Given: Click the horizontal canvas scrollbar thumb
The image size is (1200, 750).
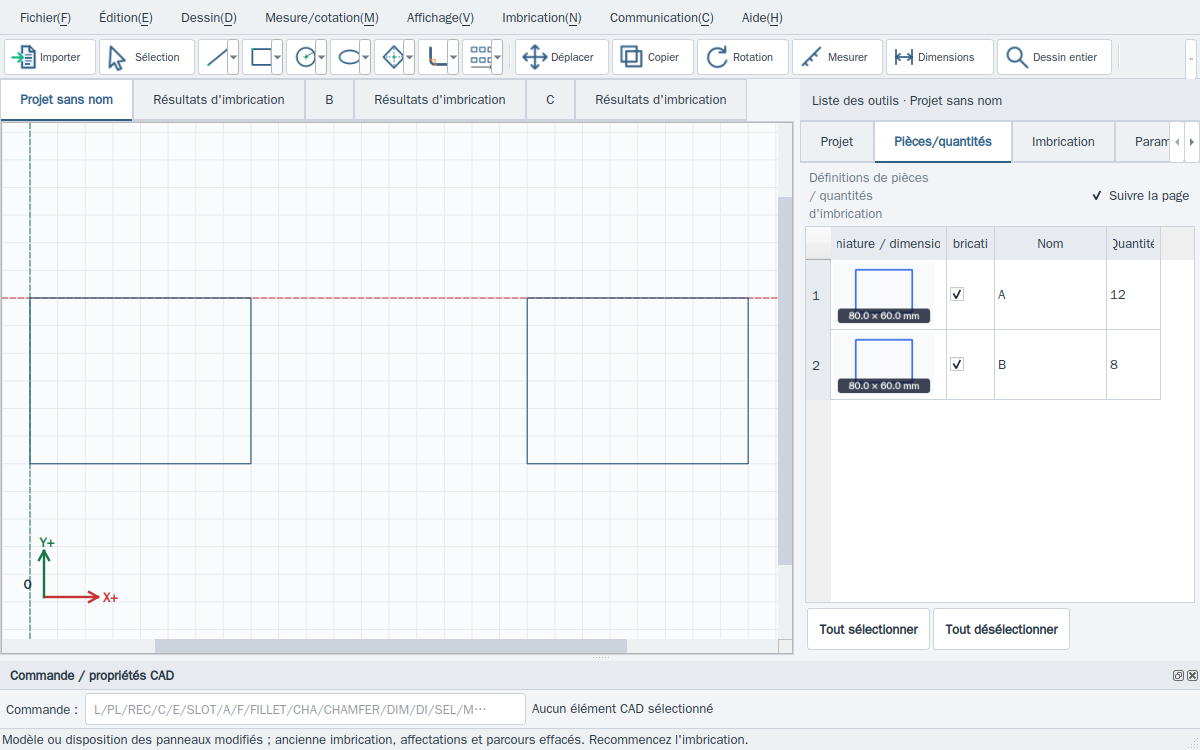Looking at the screenshot, I should coord(391,646).
